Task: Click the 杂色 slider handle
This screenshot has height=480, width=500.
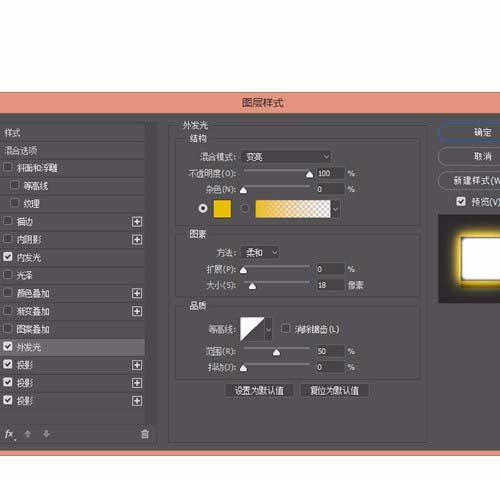Action: tap(244, 190)
